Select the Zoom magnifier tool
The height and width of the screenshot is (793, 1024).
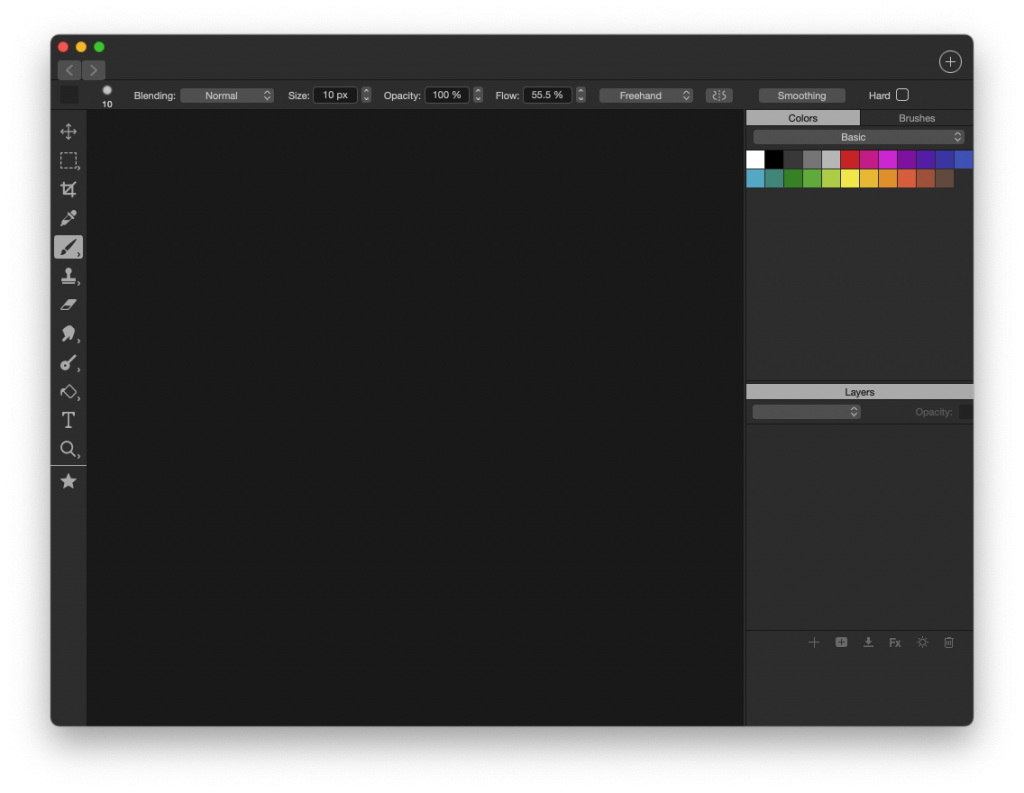pyautogui.click(x=69, y=449)
